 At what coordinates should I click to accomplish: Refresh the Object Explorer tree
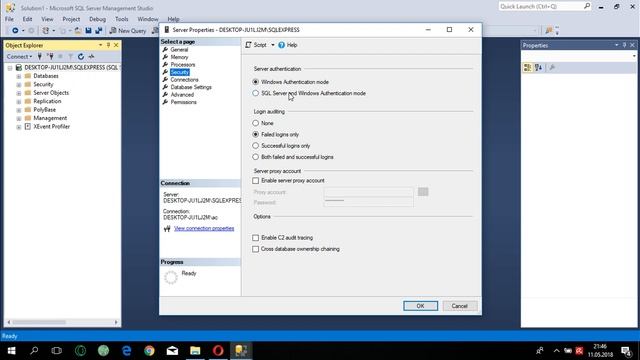(81, 56)
